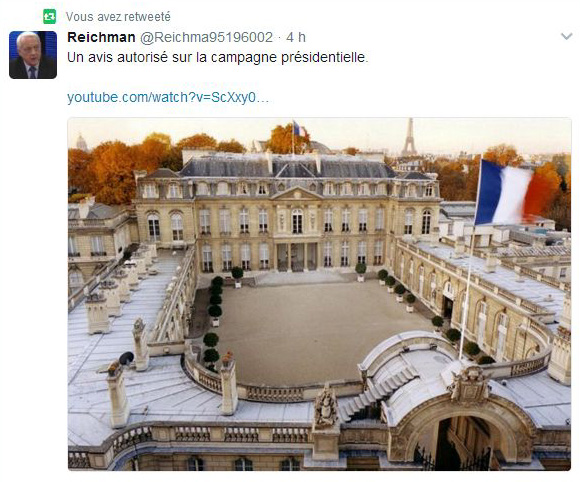580x482 pixels.
Task: Open the Élysée palace preview image
Action: click(320, 294)
